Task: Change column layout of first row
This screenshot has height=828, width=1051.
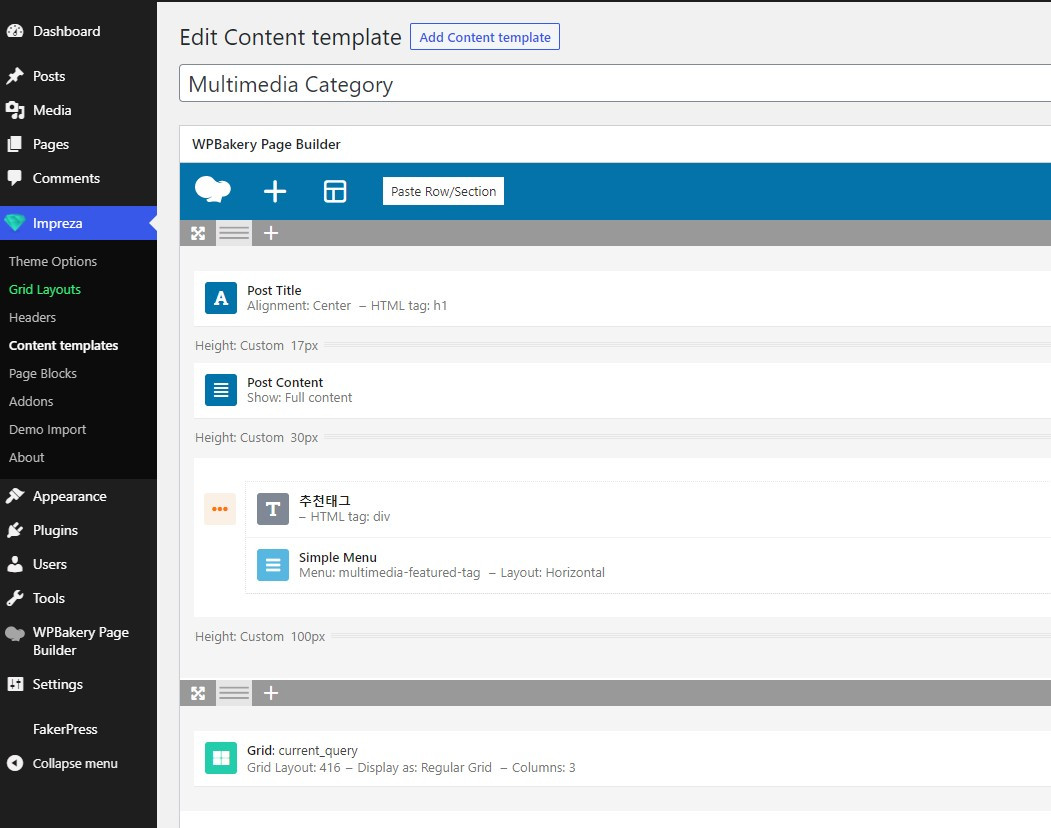Action: 234,233
